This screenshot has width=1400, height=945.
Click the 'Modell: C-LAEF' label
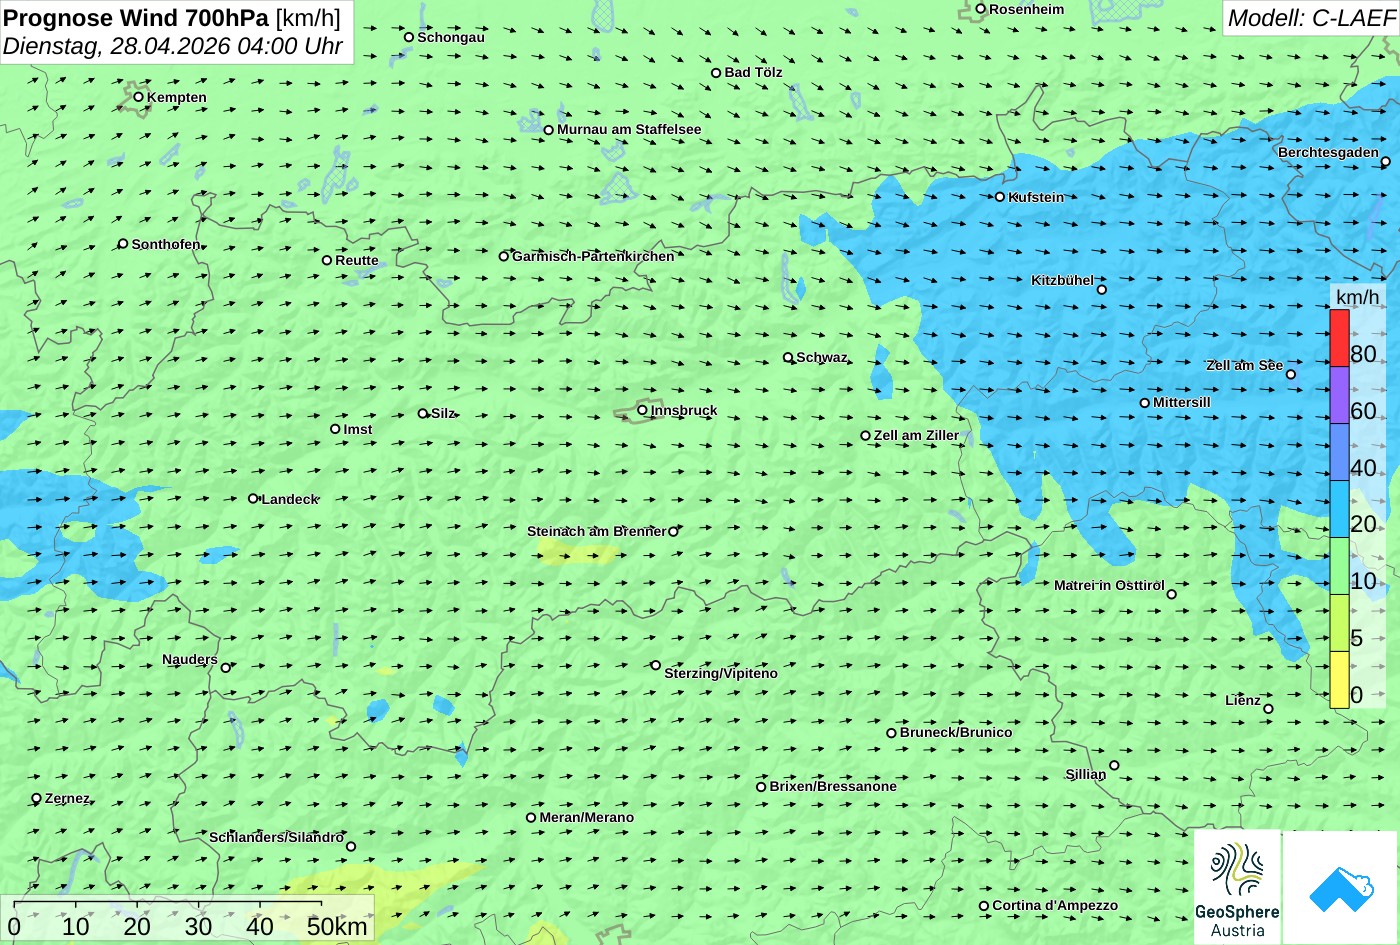(x=1311, y=18)
